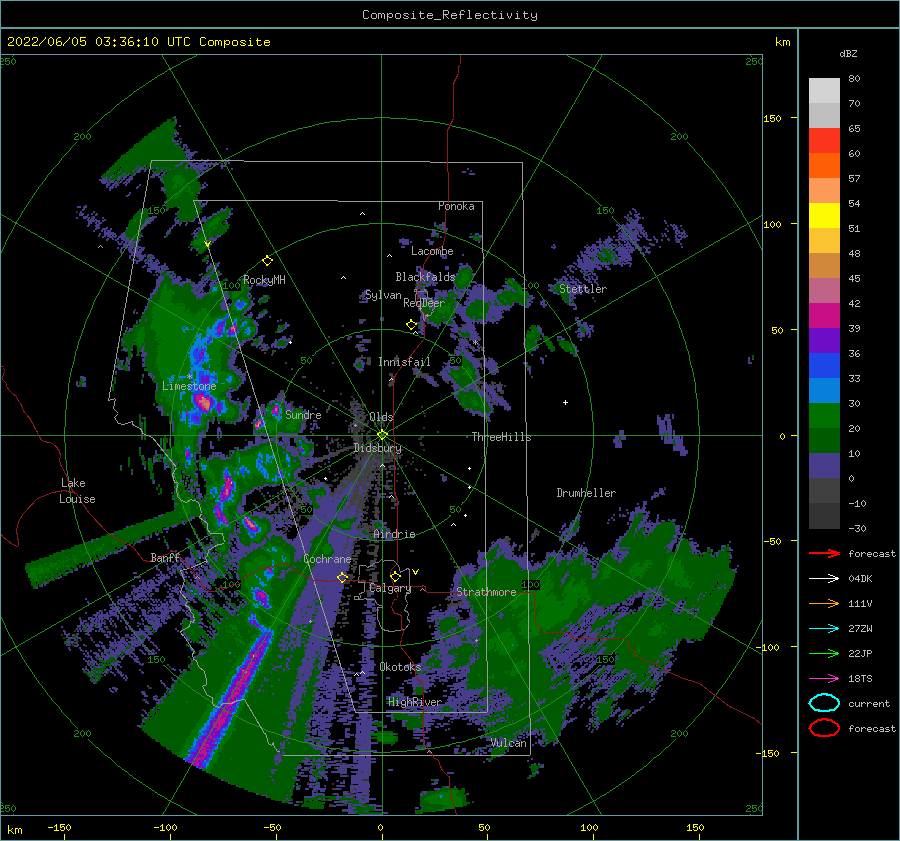Viewport: 900px width, 841px height.
Task: Click the yellow V marker near Calgary
Action: pos(416,572)
